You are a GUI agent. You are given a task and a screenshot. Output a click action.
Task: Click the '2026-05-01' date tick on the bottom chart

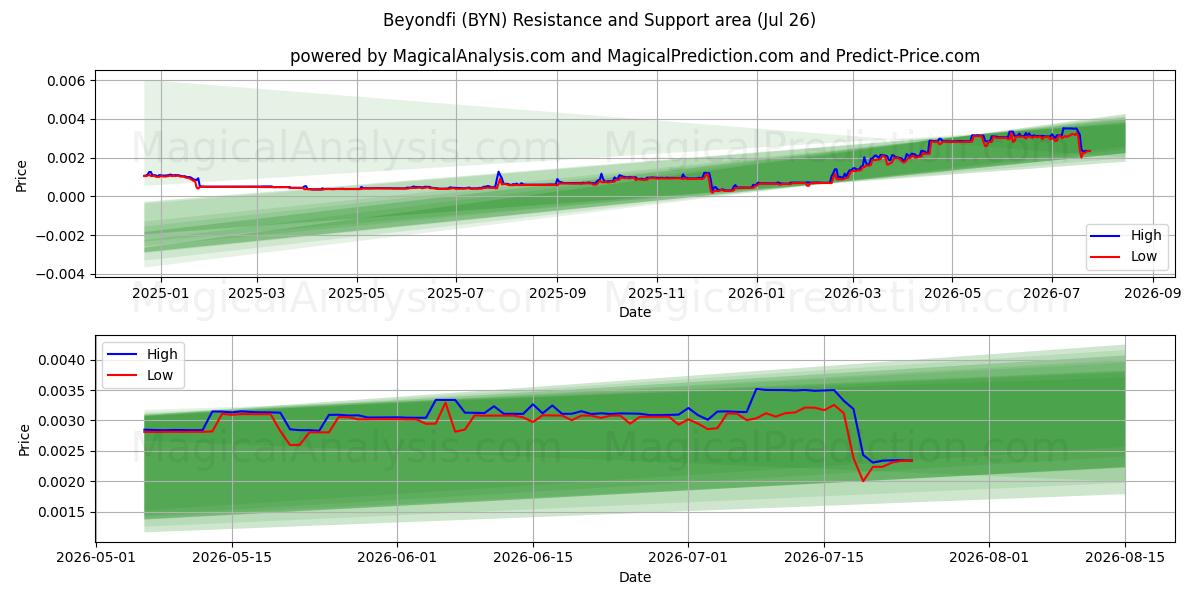click(96, 559)
